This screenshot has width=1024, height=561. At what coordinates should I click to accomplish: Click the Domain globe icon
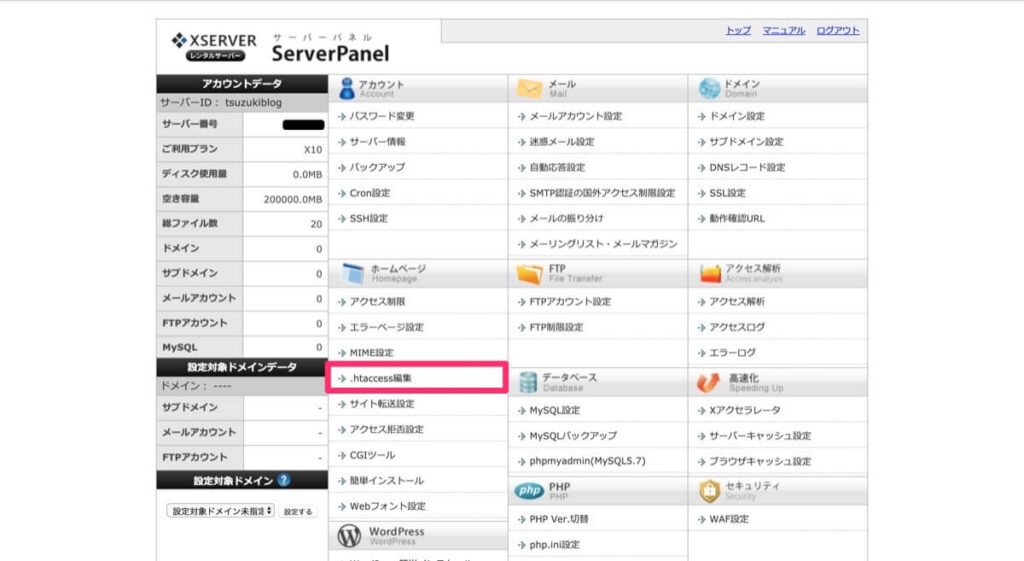point(709,88)
